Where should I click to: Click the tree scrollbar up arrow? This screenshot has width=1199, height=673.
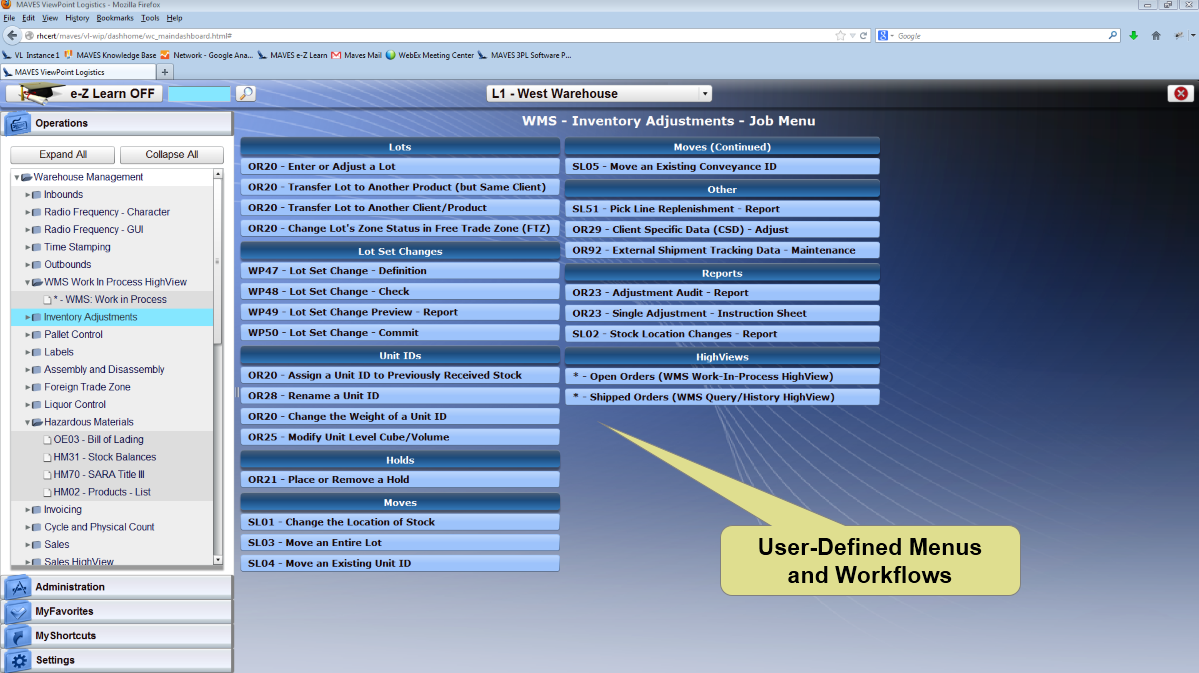pyautogui.click(x=218, y=174)
